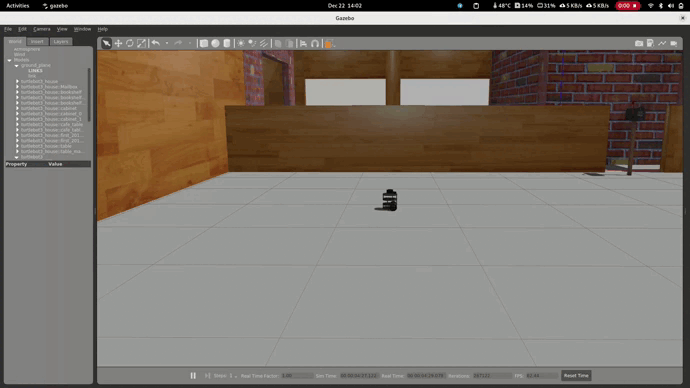
Task: Expand the turtlebot3_house::cabinet_1 node
Action: (17, 119)
